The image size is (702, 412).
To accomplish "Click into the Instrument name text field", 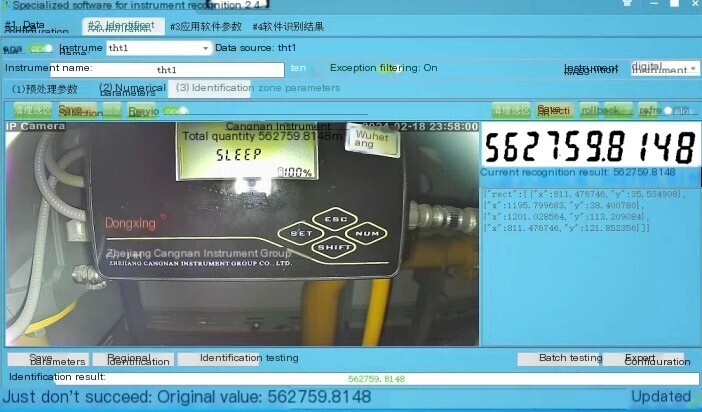I will click(167, 70).
